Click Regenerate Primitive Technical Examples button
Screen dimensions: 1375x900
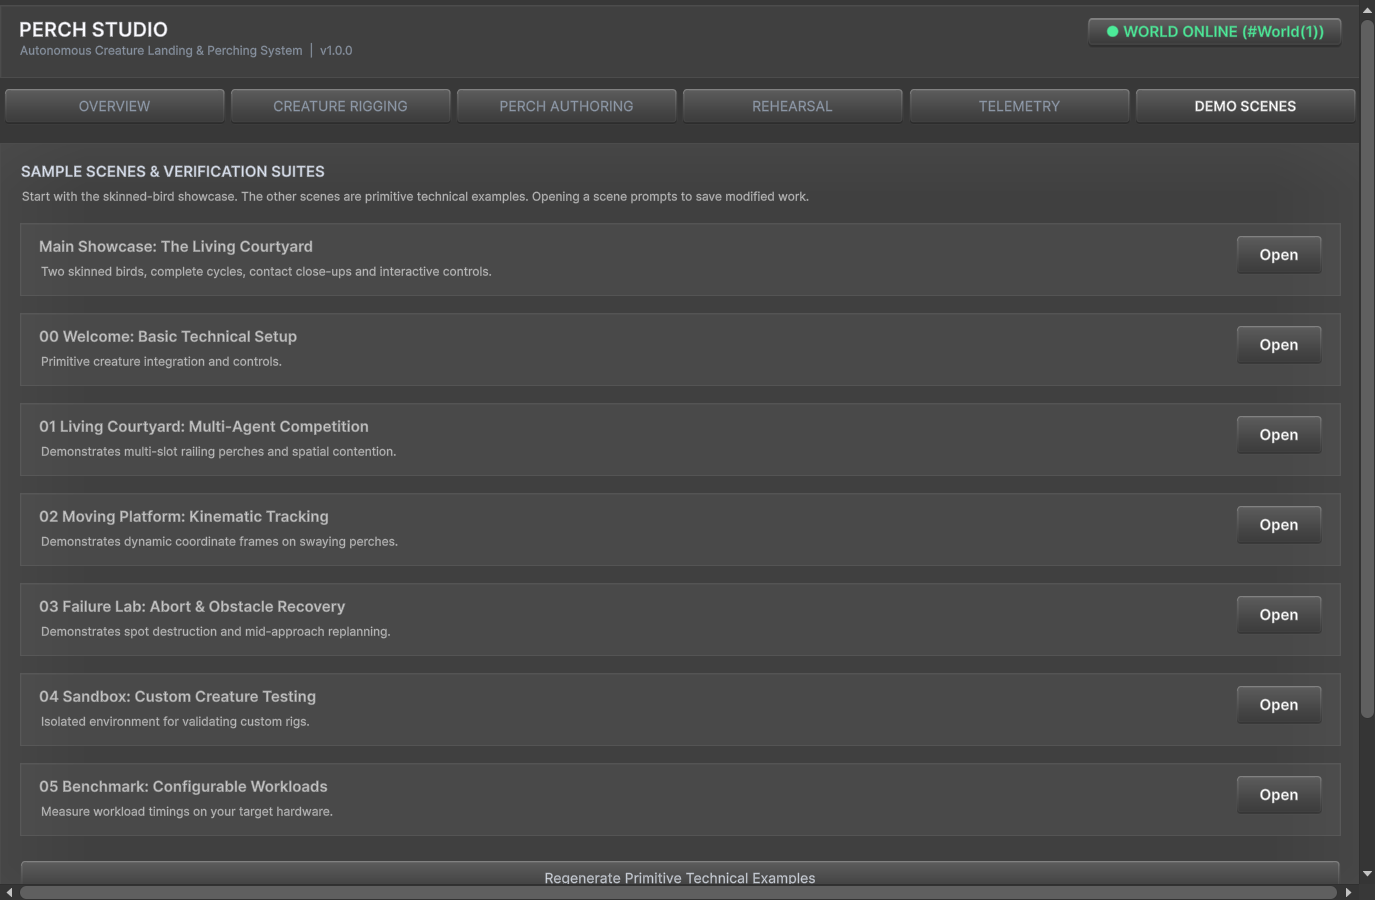point(680,874)
